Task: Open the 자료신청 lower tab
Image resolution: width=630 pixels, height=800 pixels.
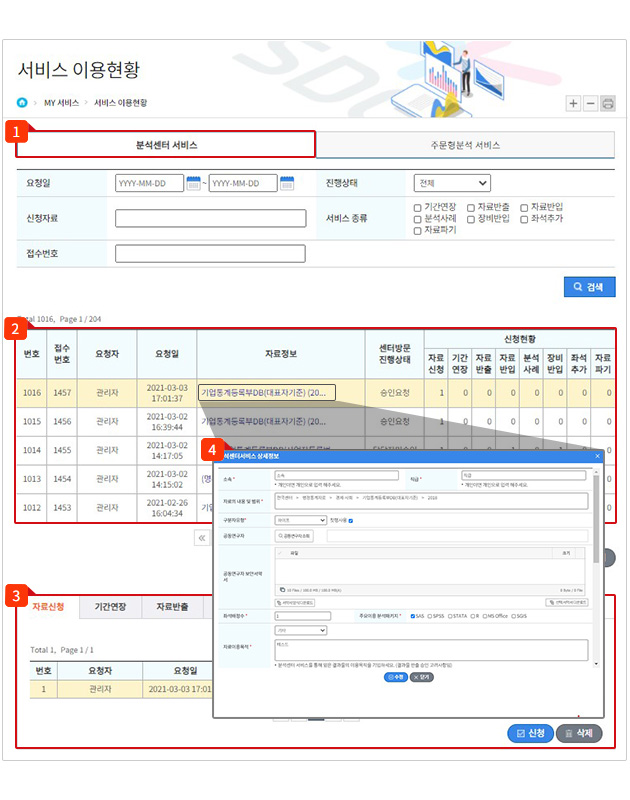Action: coord(48,607)
